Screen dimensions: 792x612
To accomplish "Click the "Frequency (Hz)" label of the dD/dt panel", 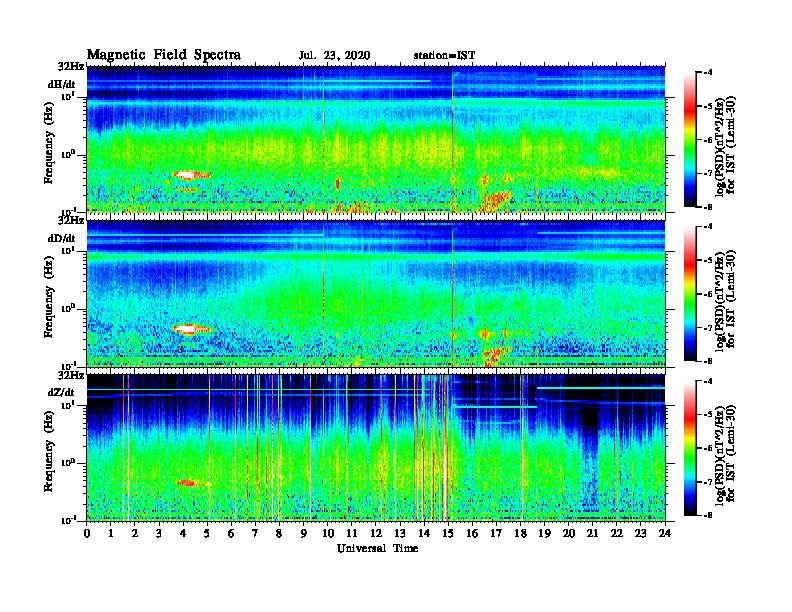I will pyautogui.click(x=48, y=297).
